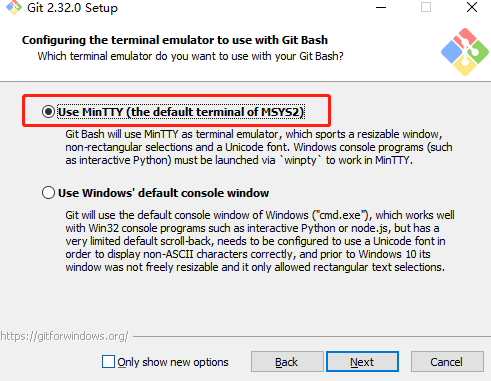Close the Git Setup window

(x=472, y=7)
